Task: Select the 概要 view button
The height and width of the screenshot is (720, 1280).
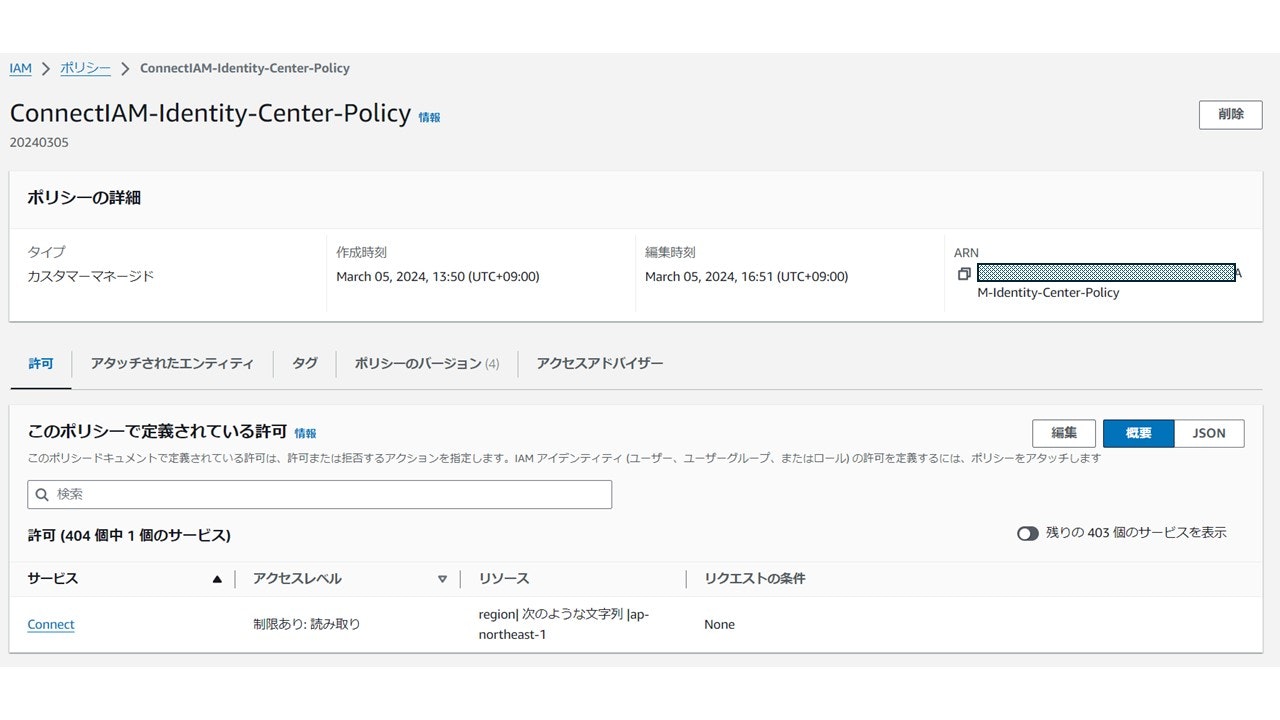Action: pos(1138,433)
